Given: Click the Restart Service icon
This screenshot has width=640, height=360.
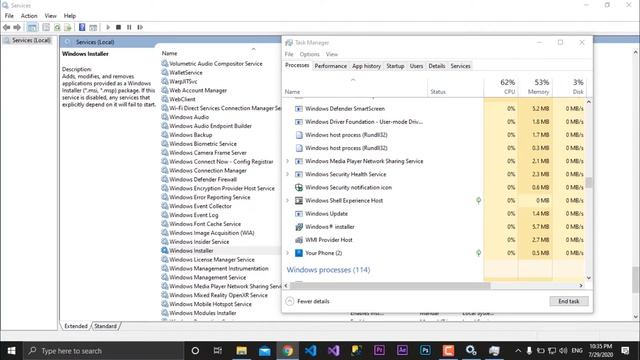Looking at the screenshot, I should tap(140, 27).
